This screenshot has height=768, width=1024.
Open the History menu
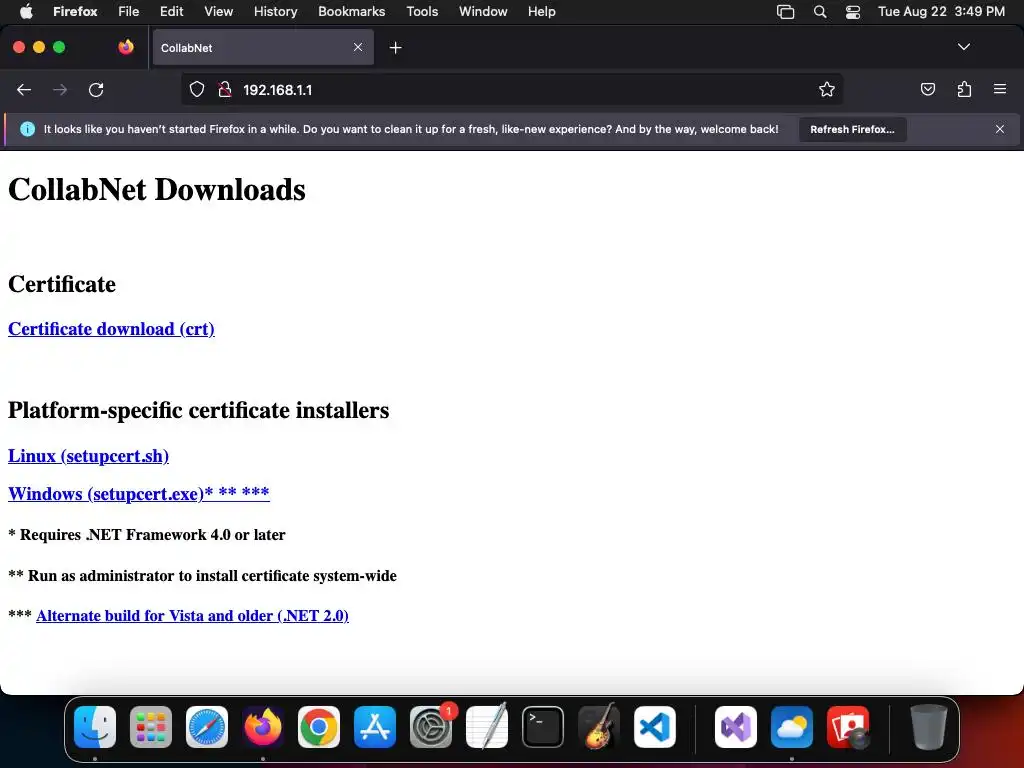275,12
